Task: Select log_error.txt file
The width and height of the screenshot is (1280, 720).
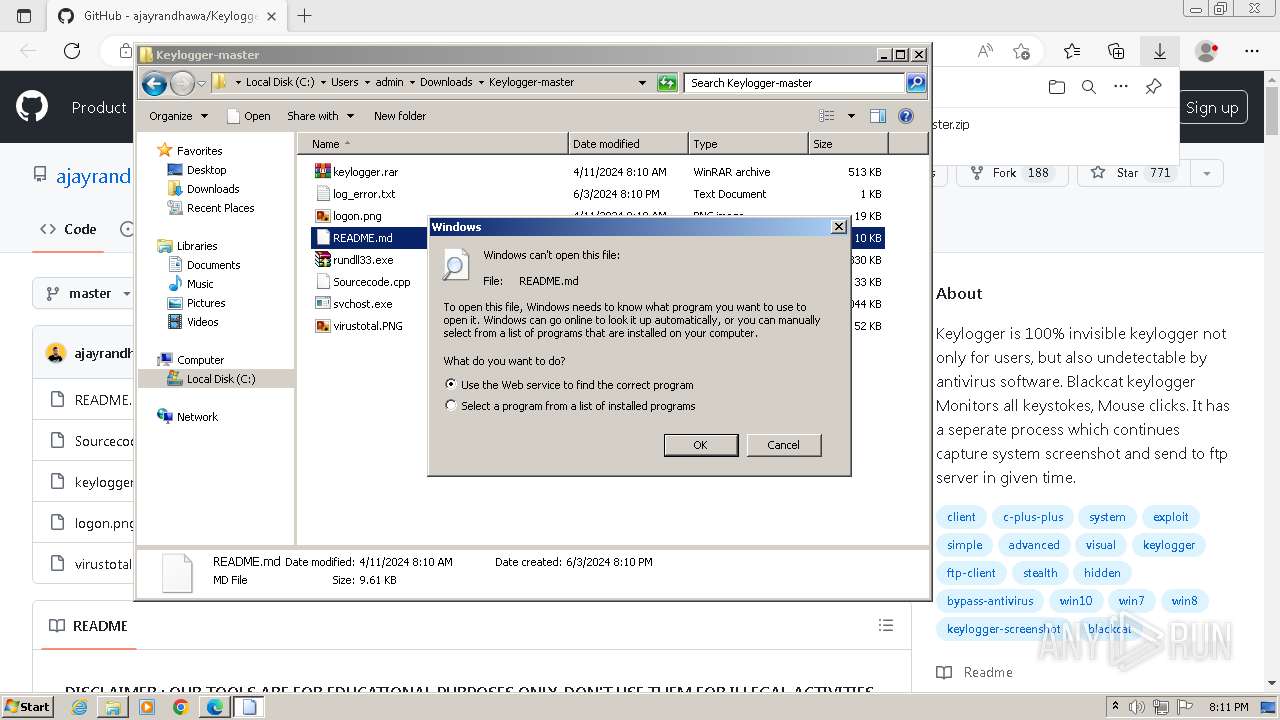Action: [x=364, y=194]
